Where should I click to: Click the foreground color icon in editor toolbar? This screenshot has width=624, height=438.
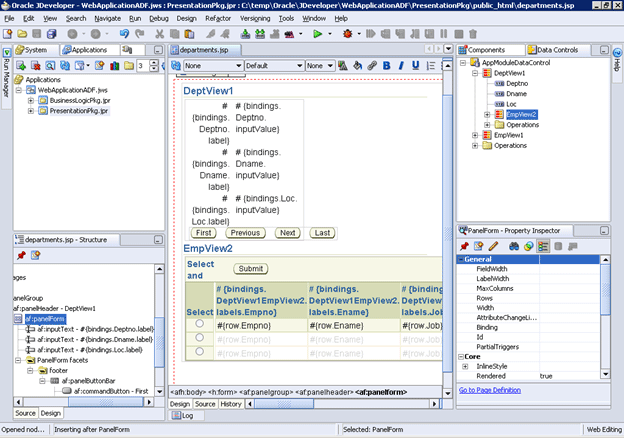pos(343,66)
